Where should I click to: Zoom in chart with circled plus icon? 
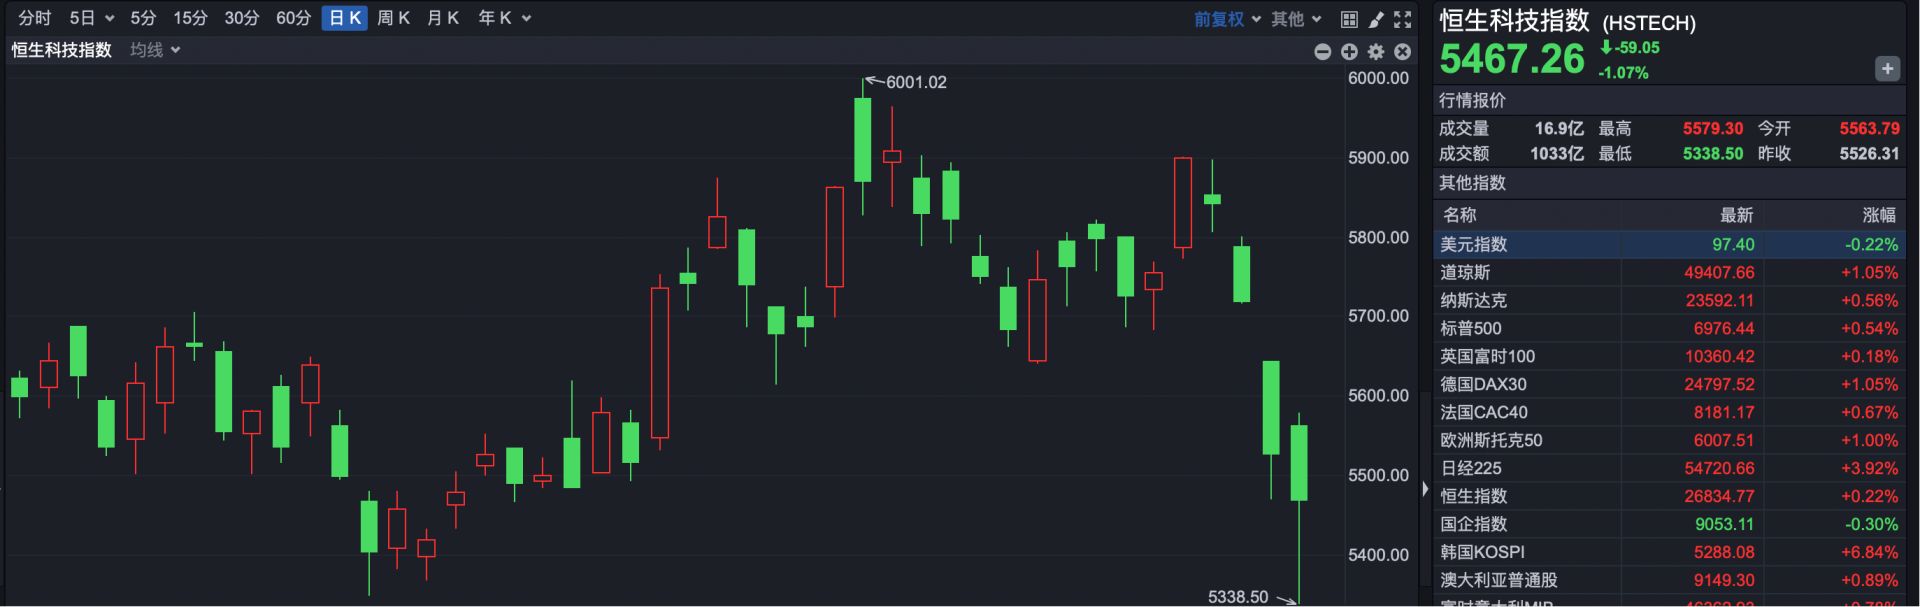tap(1349, 51)
